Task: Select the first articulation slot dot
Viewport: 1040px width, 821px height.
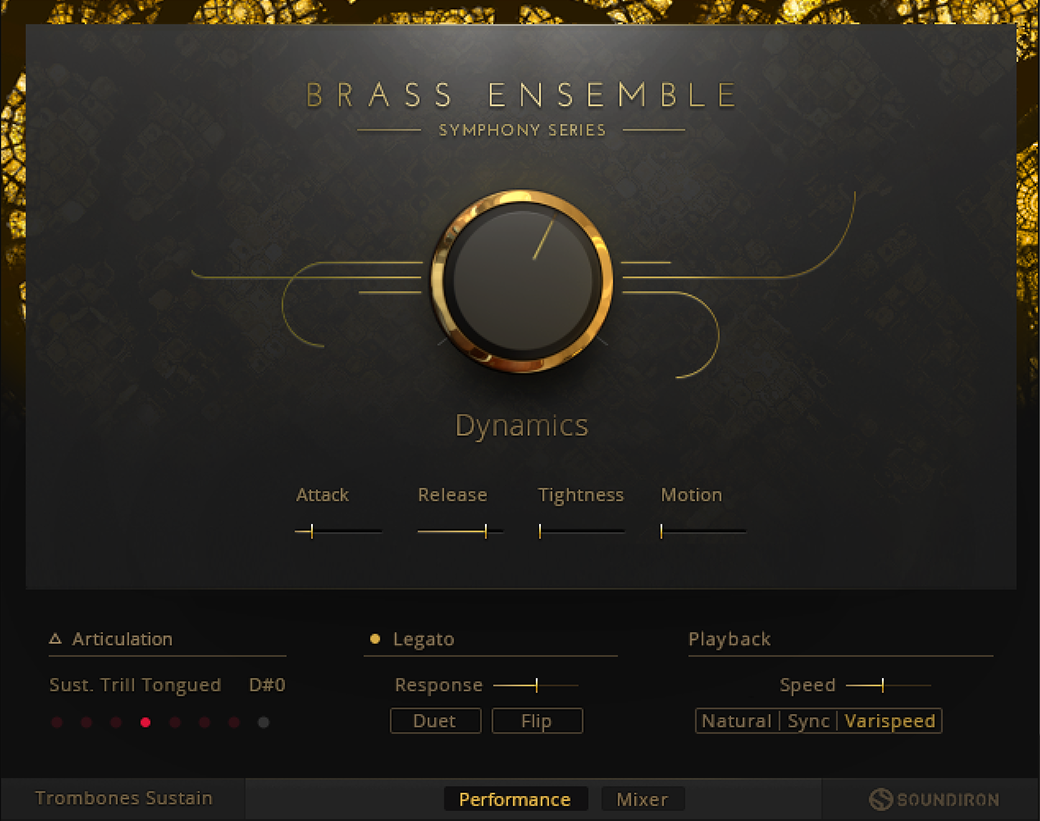Action: coord(57,722)
